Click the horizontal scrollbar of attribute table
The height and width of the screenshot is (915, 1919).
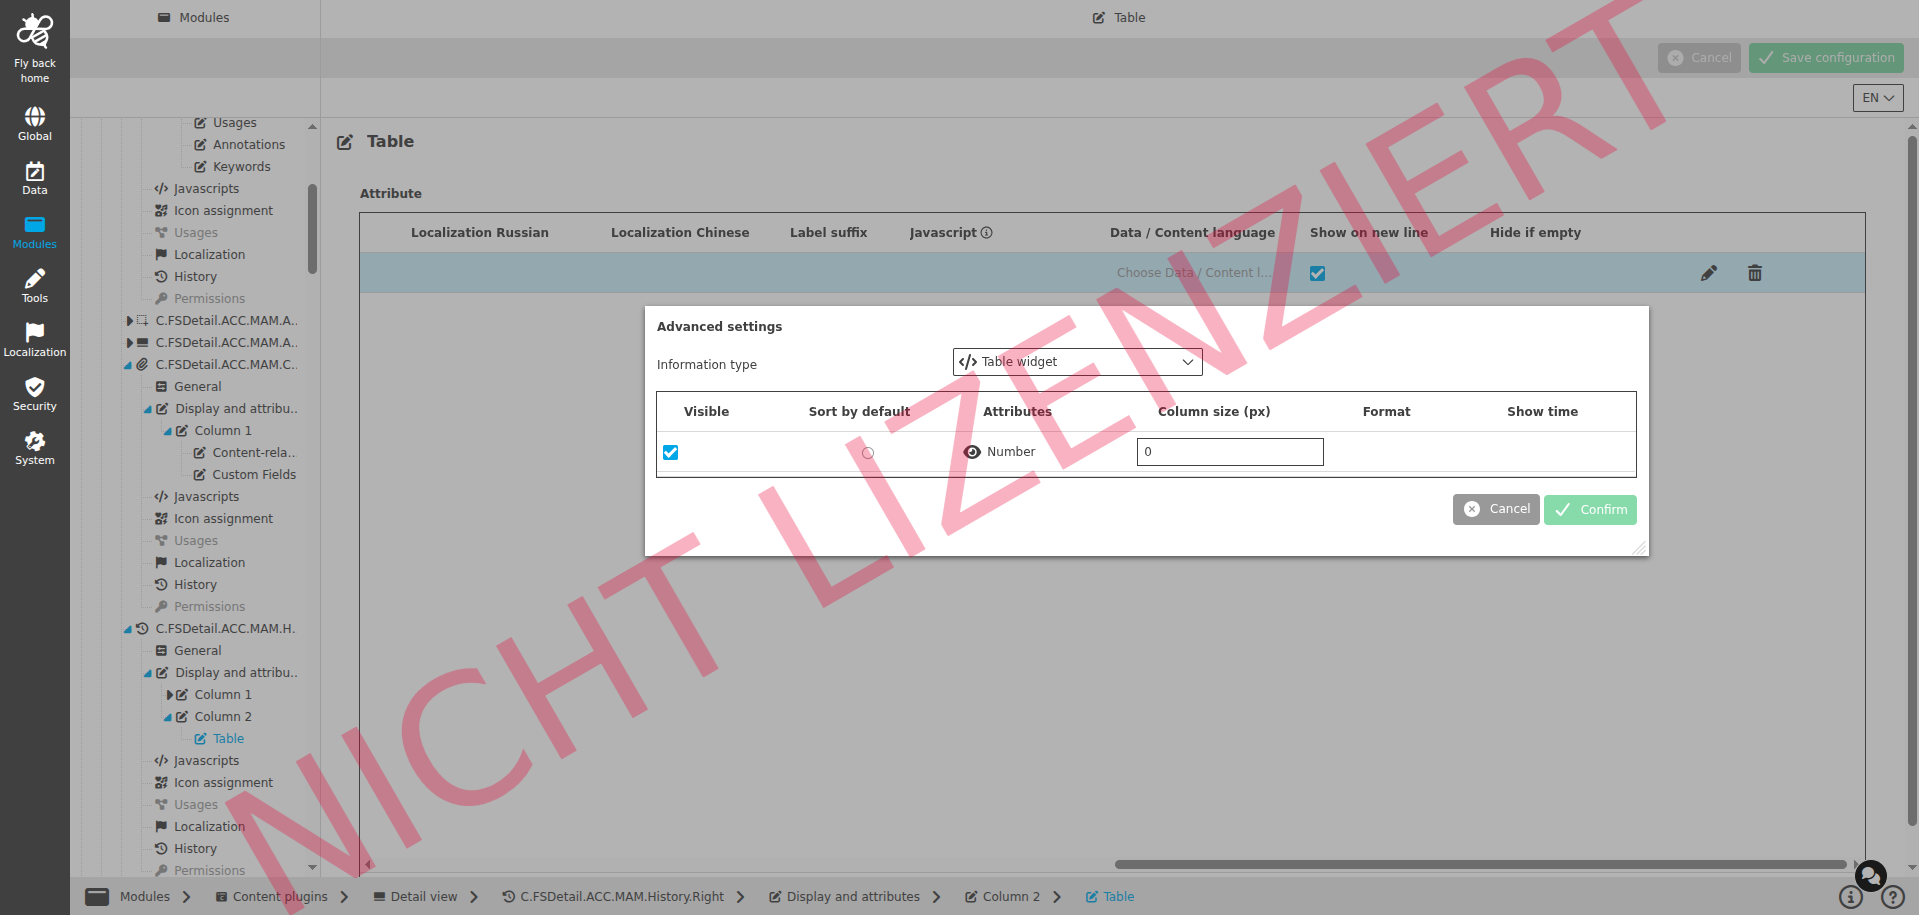pyautogui.click(x=1480, y=865)
